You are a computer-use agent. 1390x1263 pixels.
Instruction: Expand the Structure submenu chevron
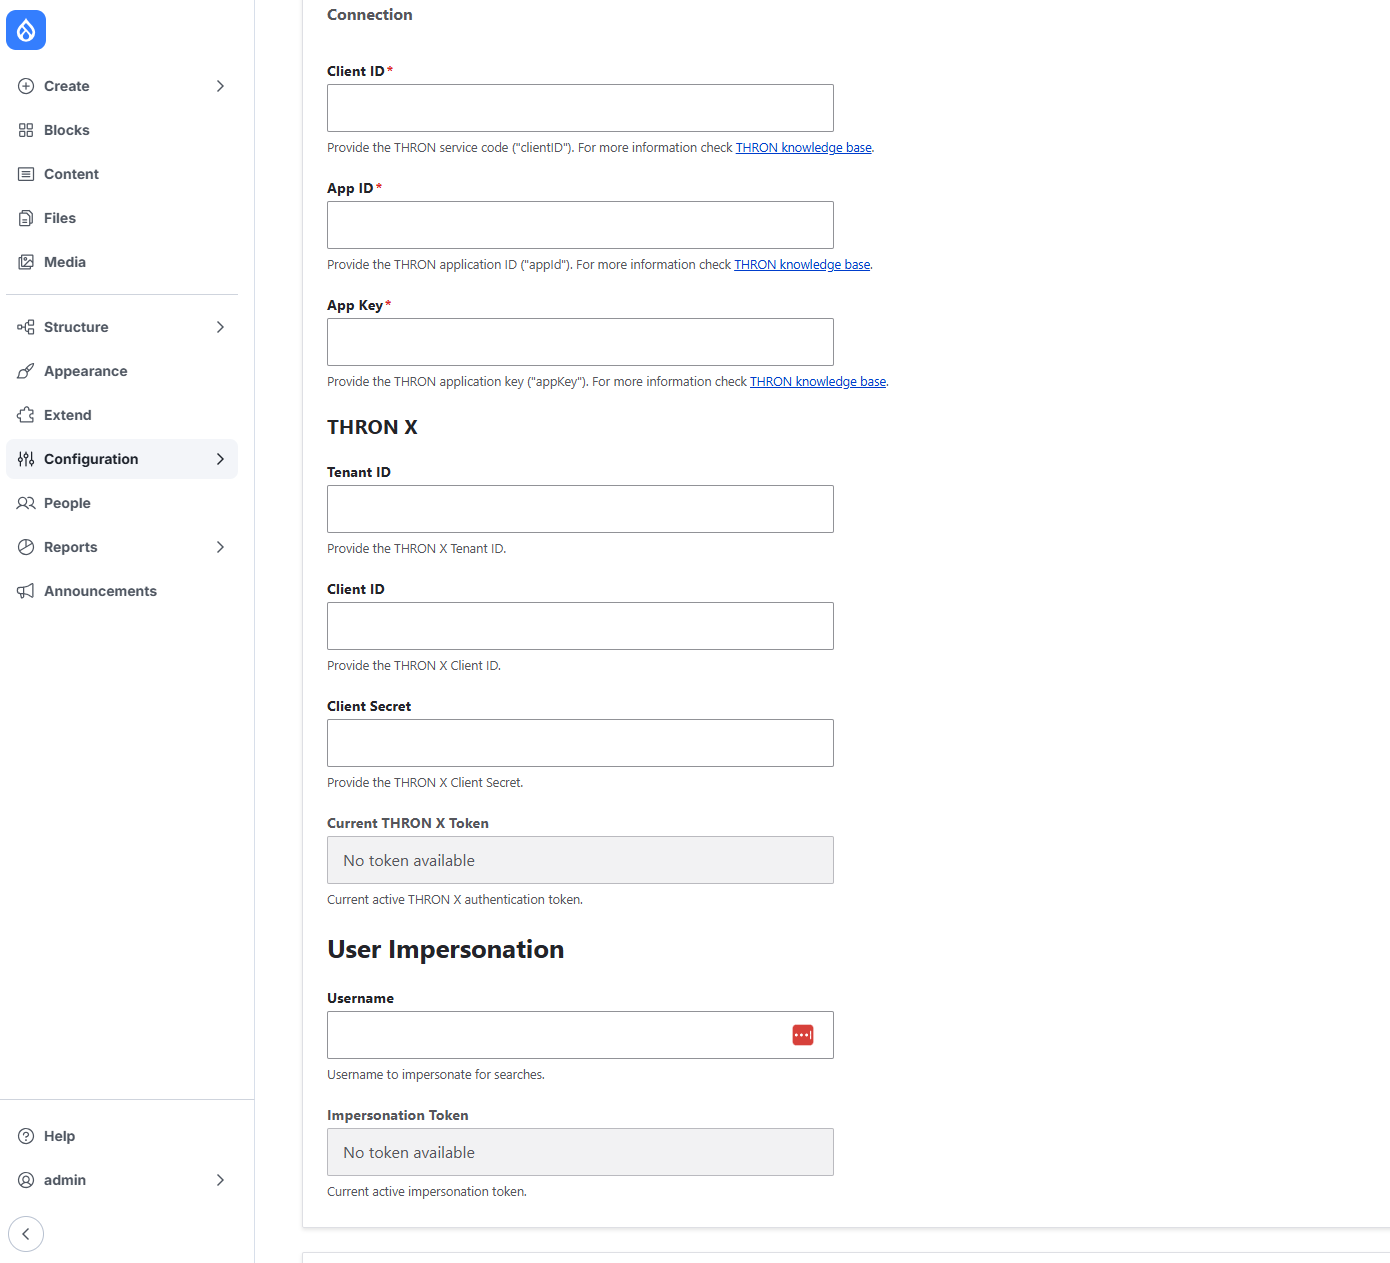[x=220, y=327]
